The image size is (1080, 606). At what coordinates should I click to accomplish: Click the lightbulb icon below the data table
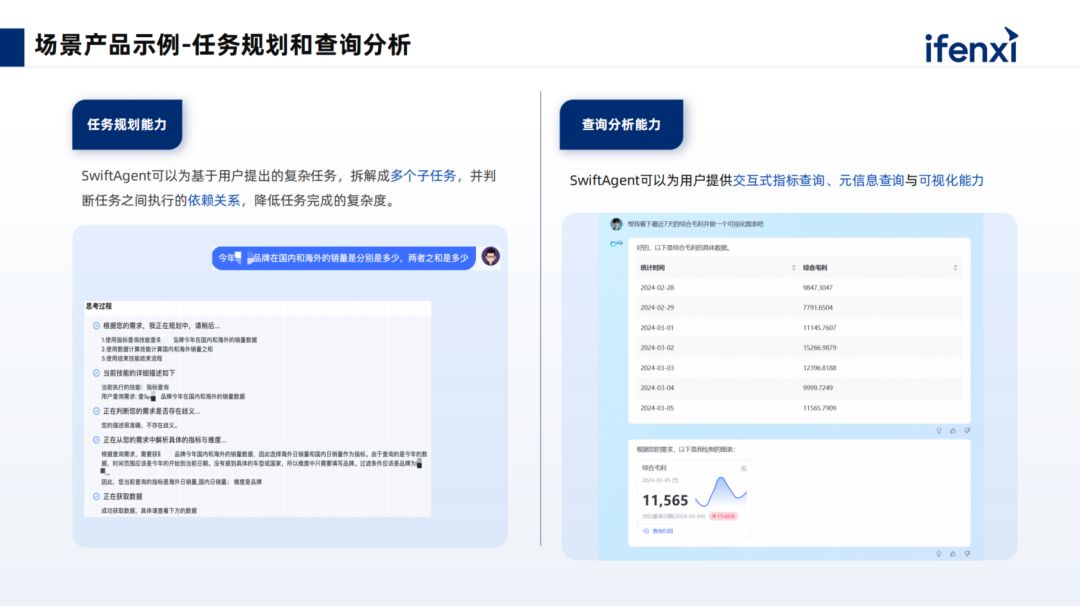939,430
